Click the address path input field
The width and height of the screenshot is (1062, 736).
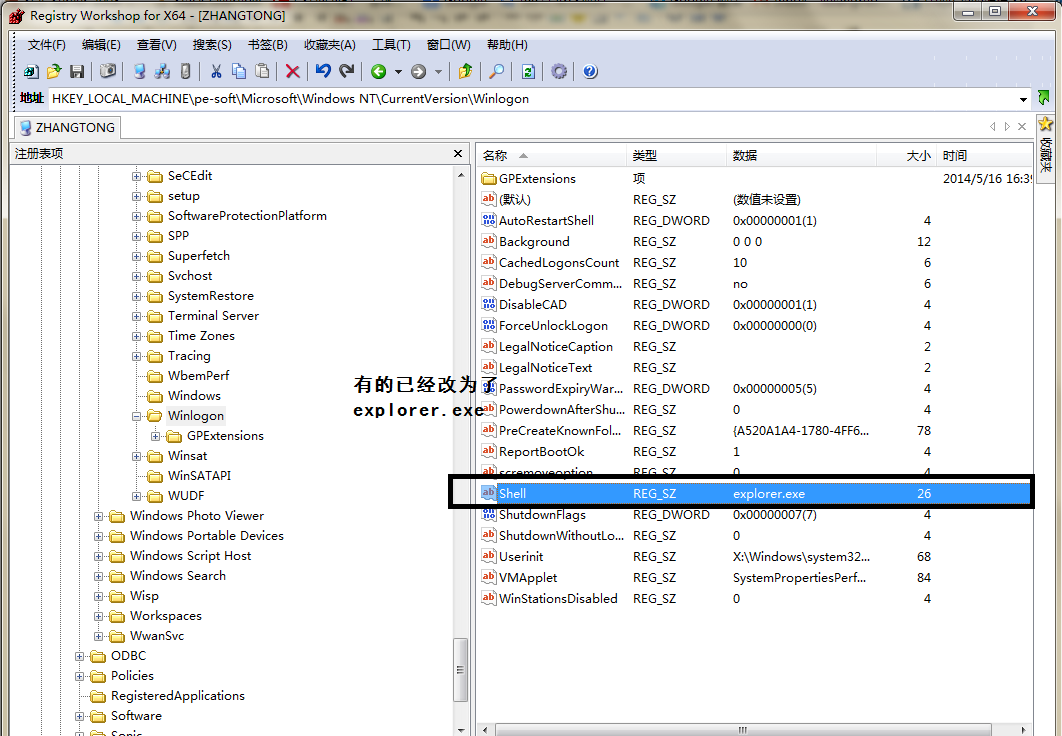(x=532, y=99)
